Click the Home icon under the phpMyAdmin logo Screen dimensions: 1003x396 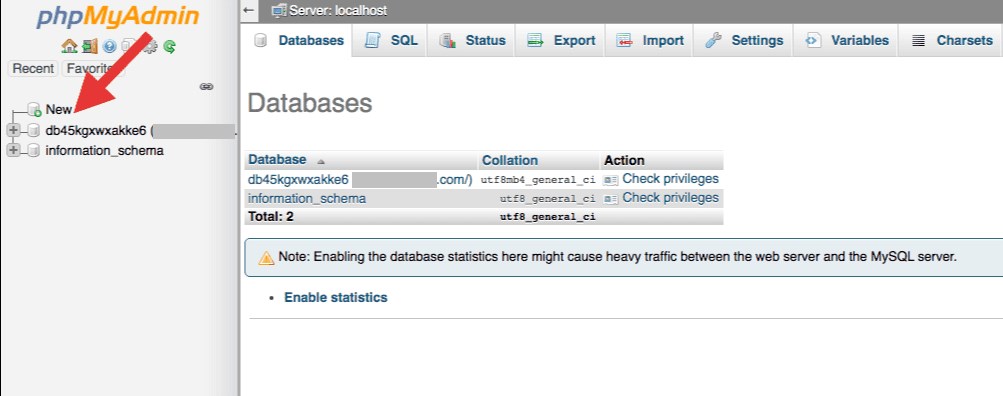69,46
